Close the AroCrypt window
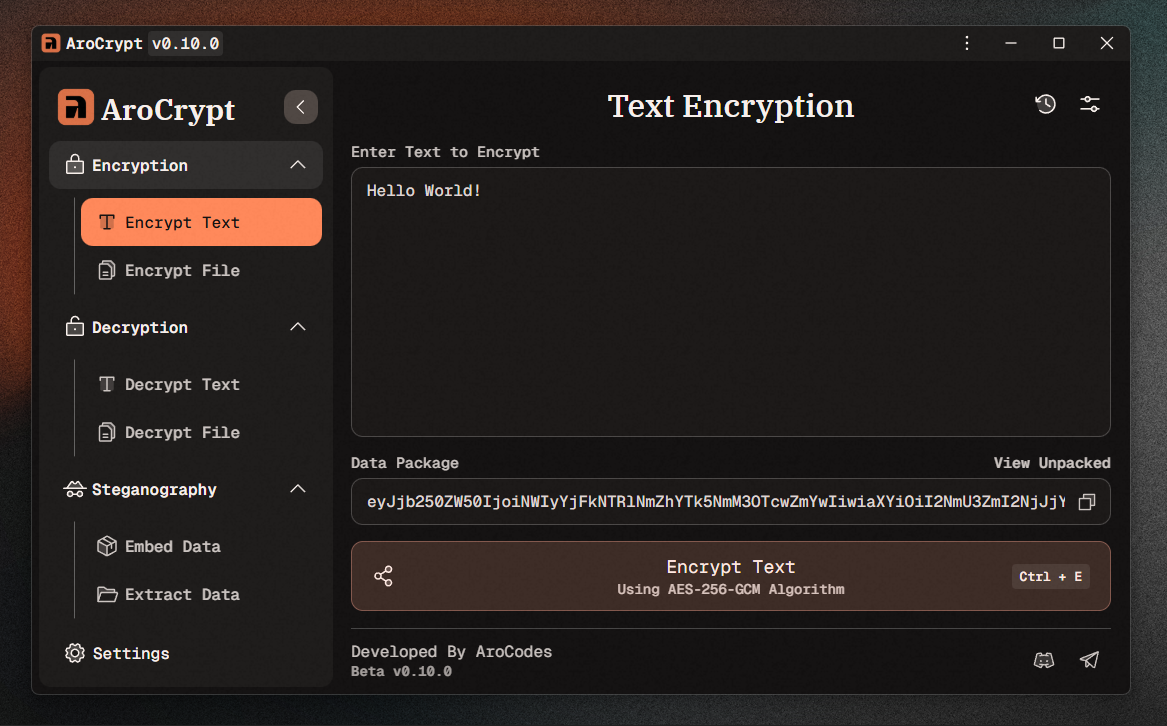Screen dimensions: 1167x726 tap(1107, 43)
